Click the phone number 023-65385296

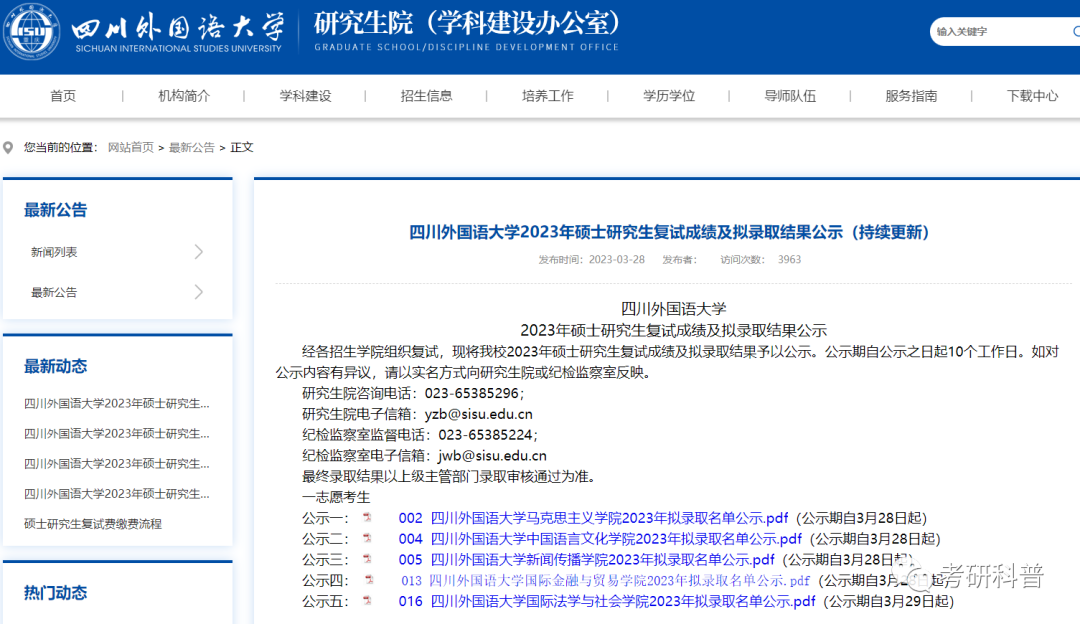click(x=472, y=393)
